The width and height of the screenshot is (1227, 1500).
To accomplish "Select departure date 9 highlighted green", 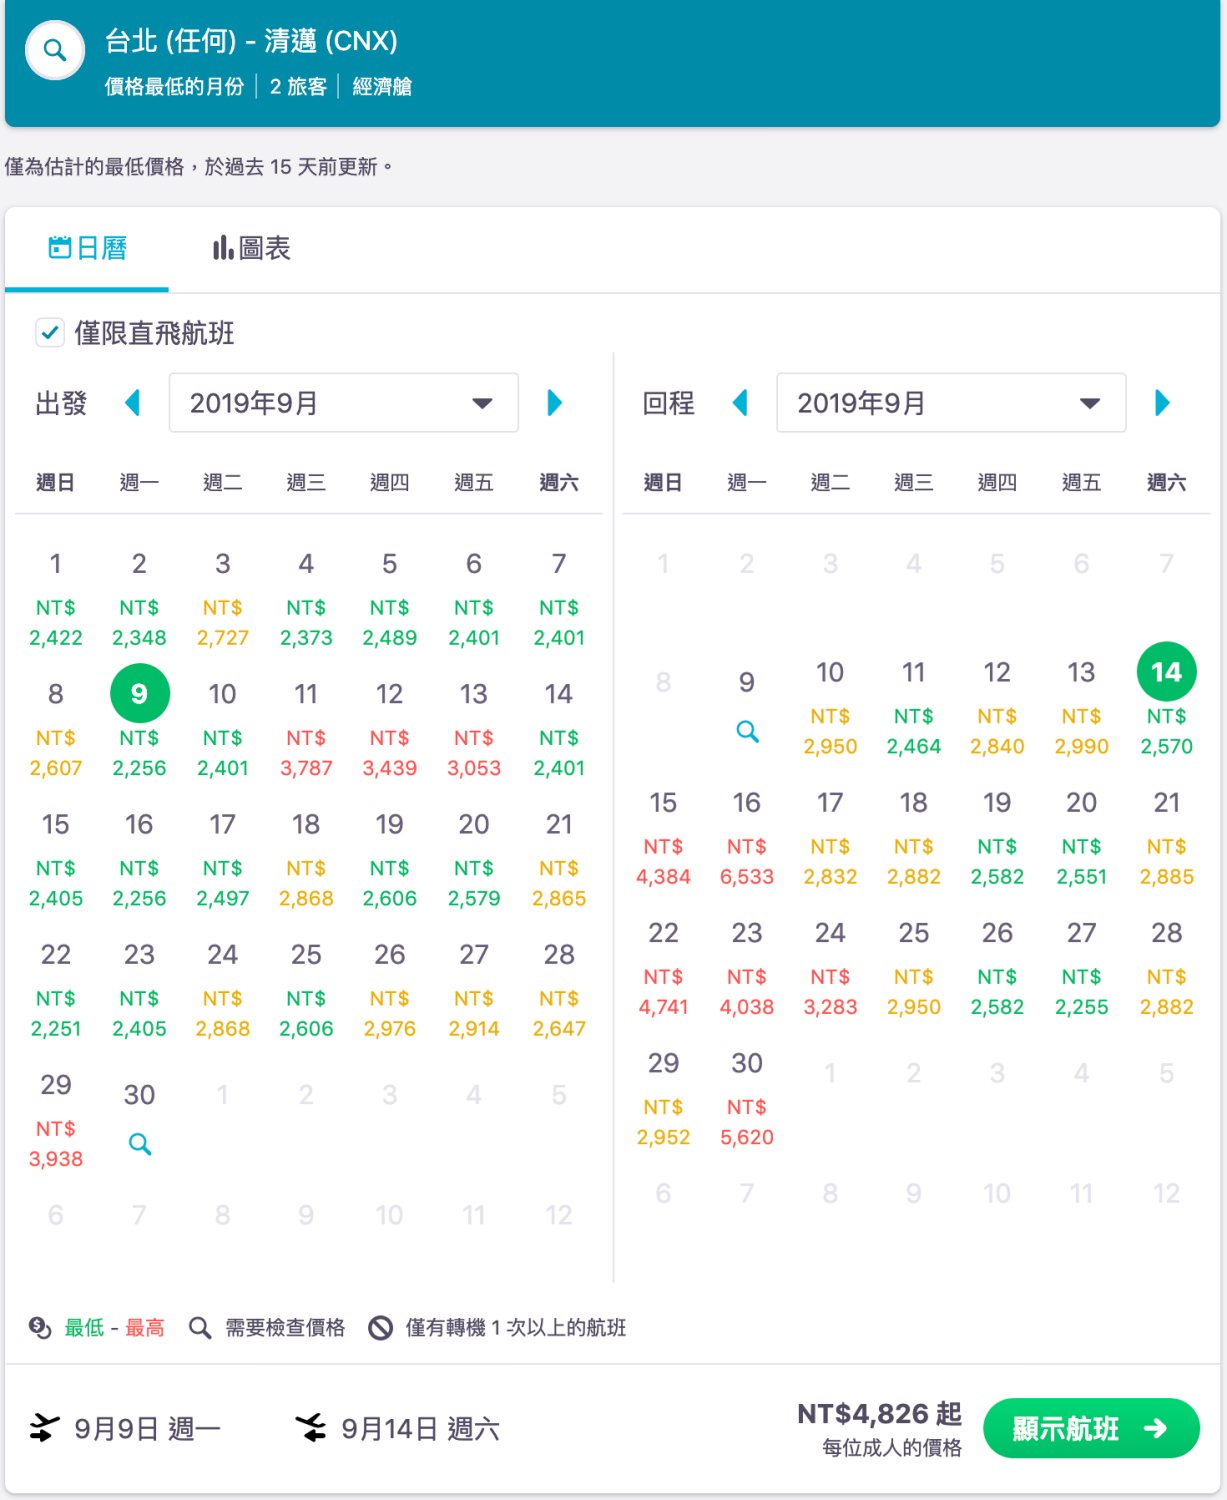I will click(139, 693).
